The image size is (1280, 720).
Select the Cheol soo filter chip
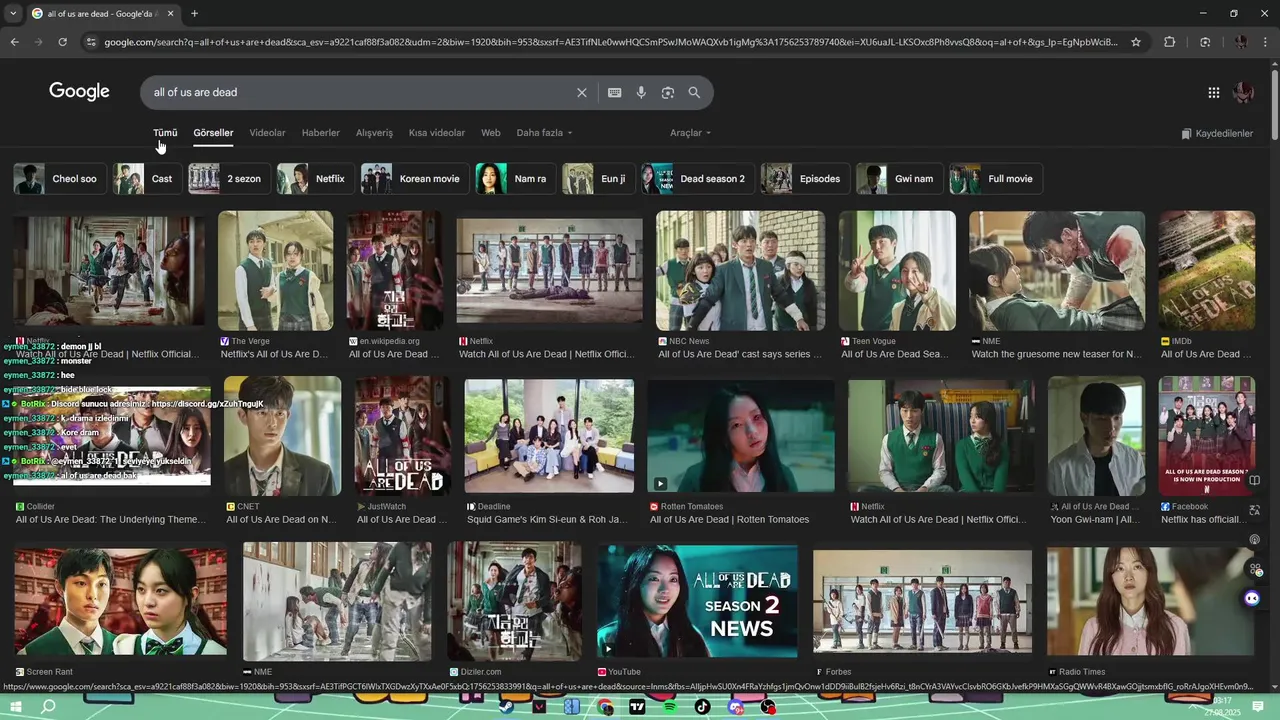click(x=60, y=179)
